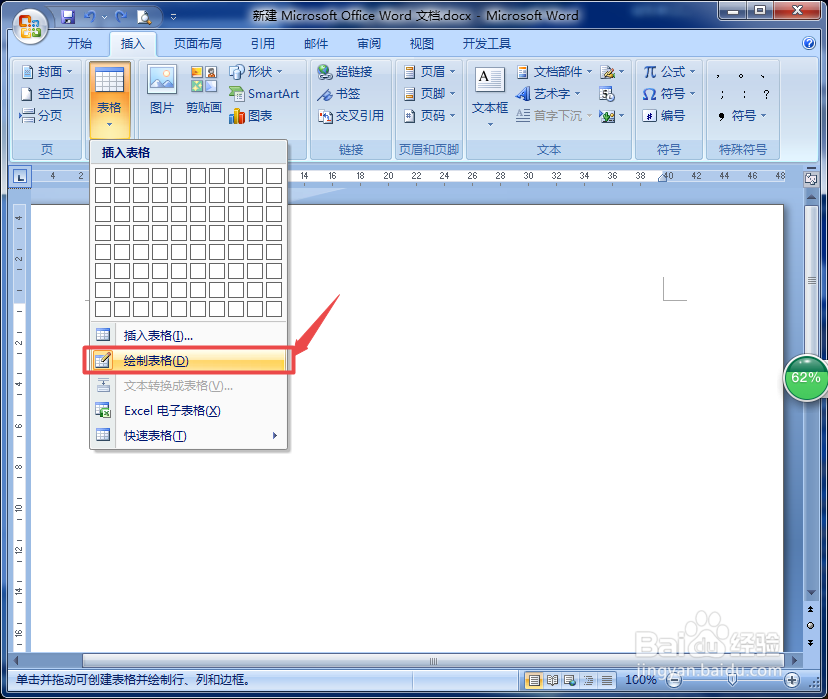The width and height of the screenshot is (828, 699).
Task: Open Word Help question mark icon
Action: point(808,43)
